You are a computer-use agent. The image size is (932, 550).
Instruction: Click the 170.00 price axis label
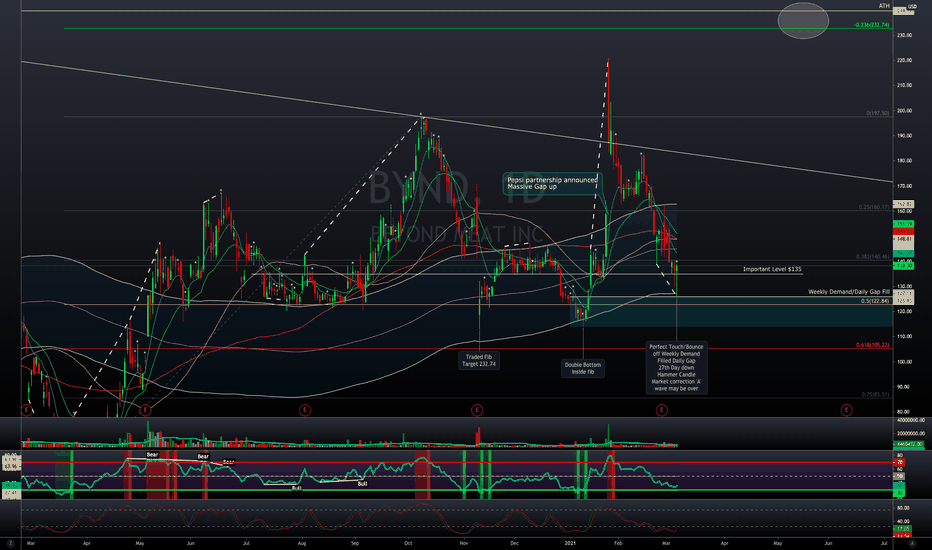(x=904, y=186)
